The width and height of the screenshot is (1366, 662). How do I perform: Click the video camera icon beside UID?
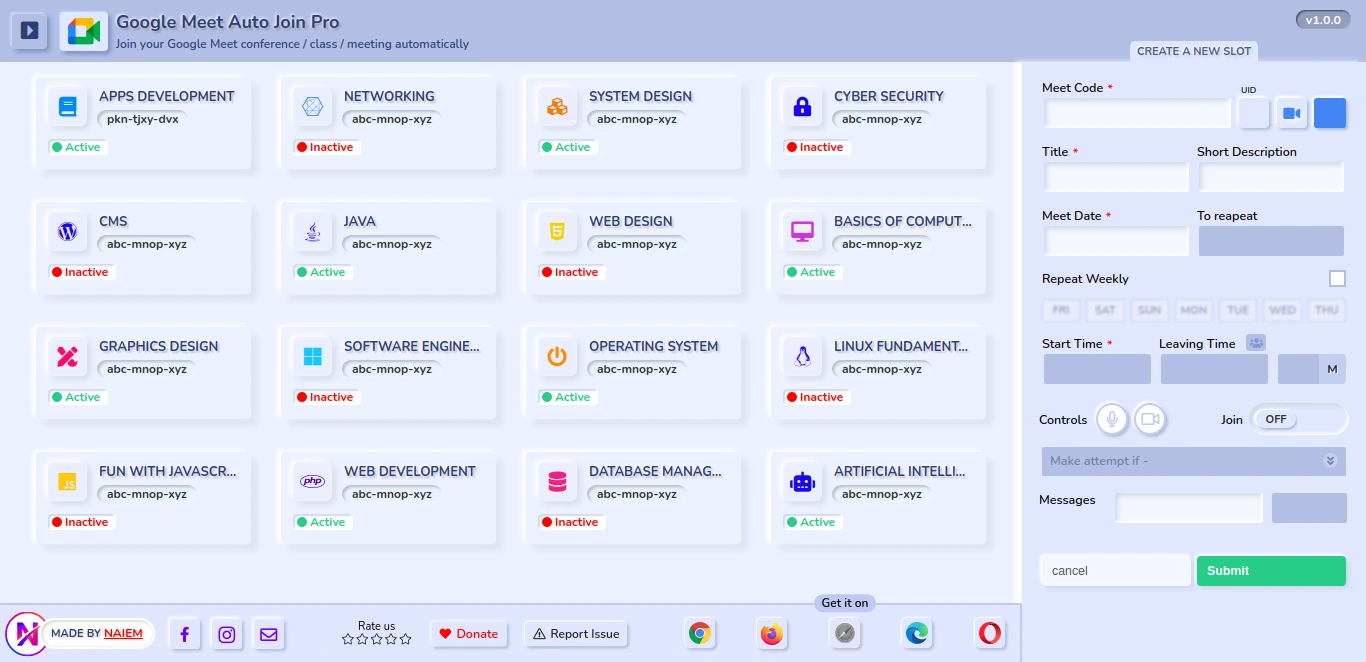click(x=1291, y=113)
